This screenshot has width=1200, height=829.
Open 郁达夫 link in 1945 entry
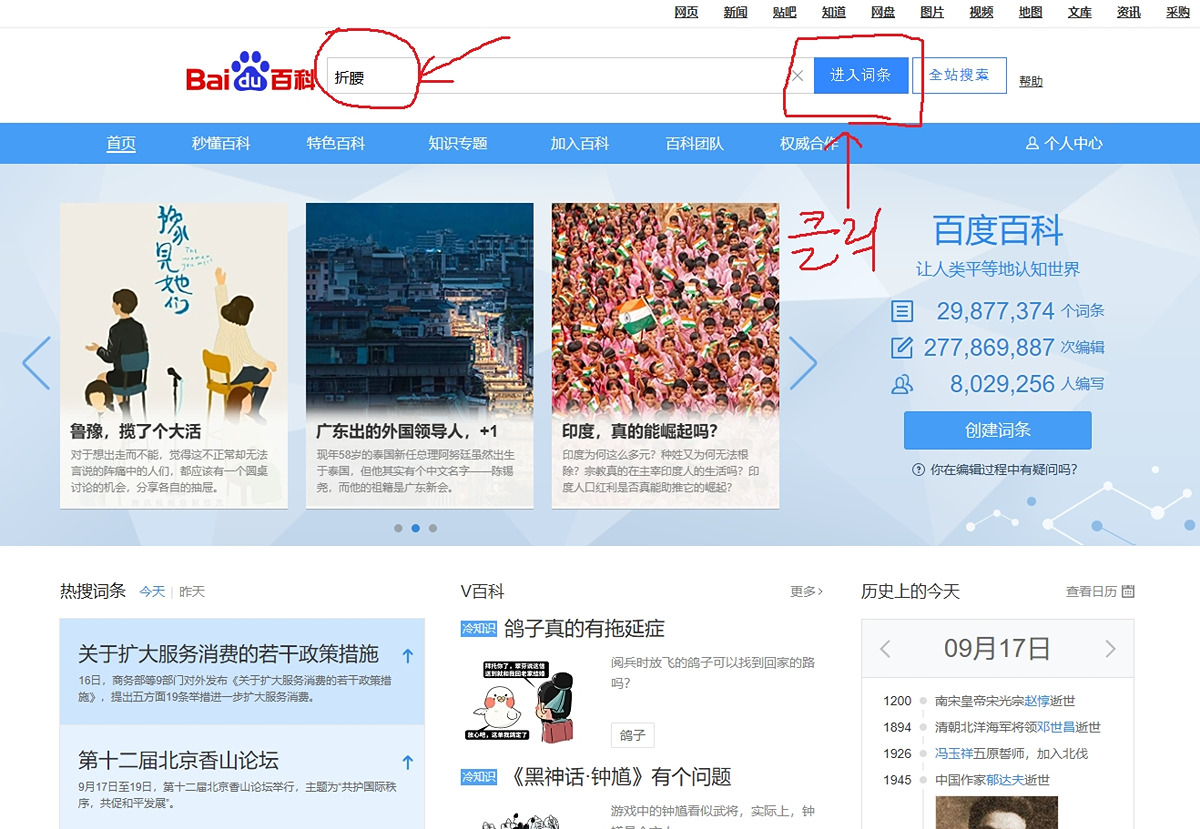[x=1005, y=780]
